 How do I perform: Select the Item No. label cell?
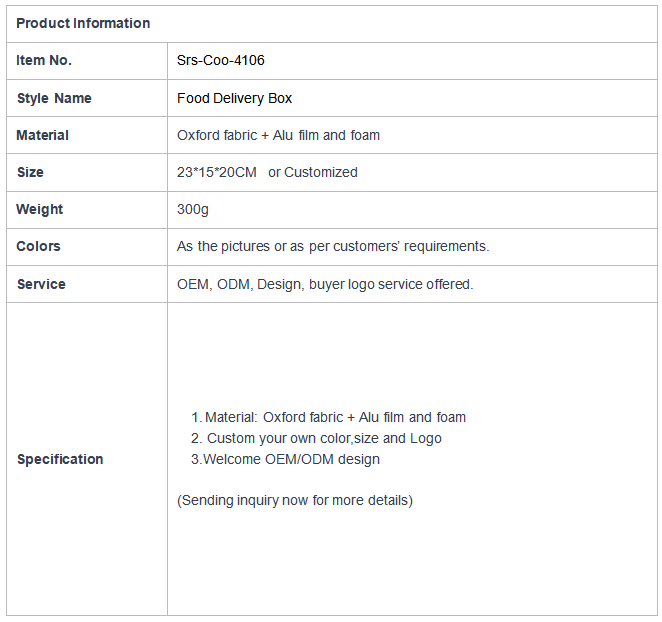click(x=87, y=61)
